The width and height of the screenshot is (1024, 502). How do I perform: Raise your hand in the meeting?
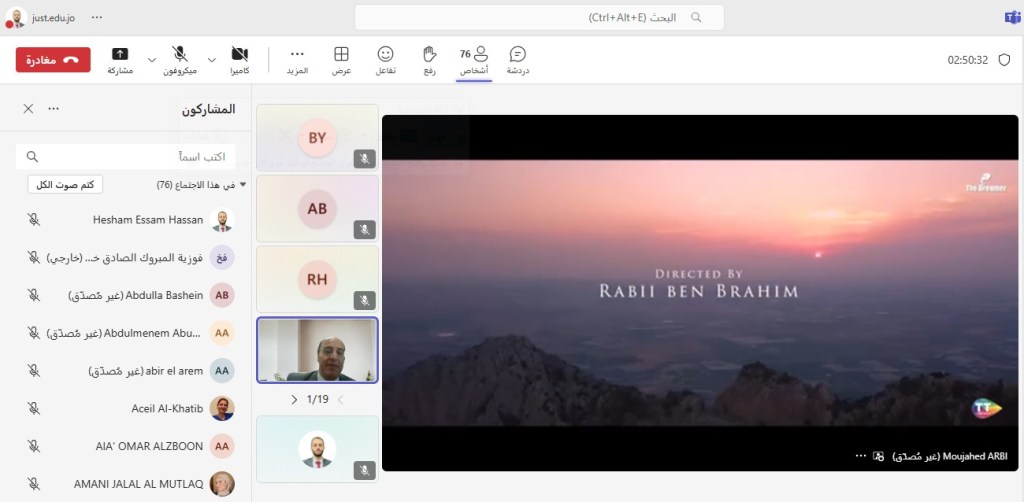coord(429,59)
